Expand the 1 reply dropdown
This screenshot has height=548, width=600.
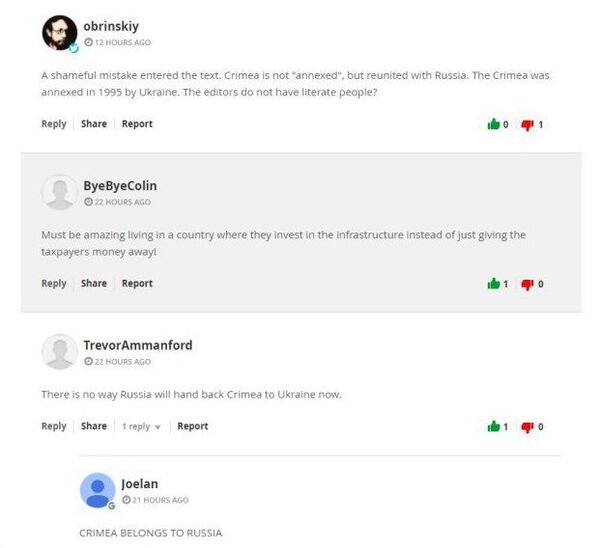click(141, 427)
